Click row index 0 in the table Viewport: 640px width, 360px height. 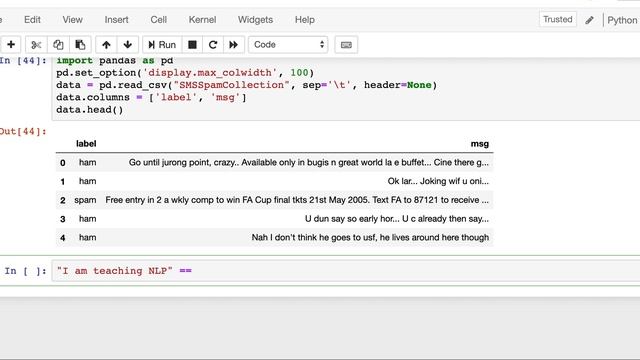[62, 163]
